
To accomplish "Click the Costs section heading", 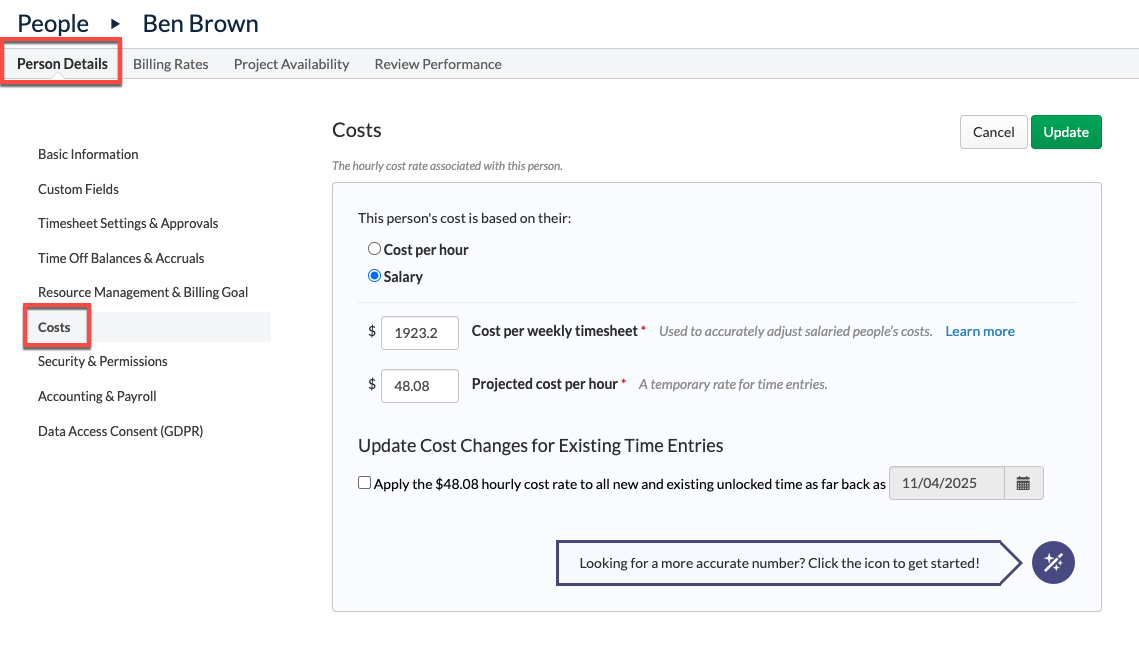I will click(x=357, y=130).
